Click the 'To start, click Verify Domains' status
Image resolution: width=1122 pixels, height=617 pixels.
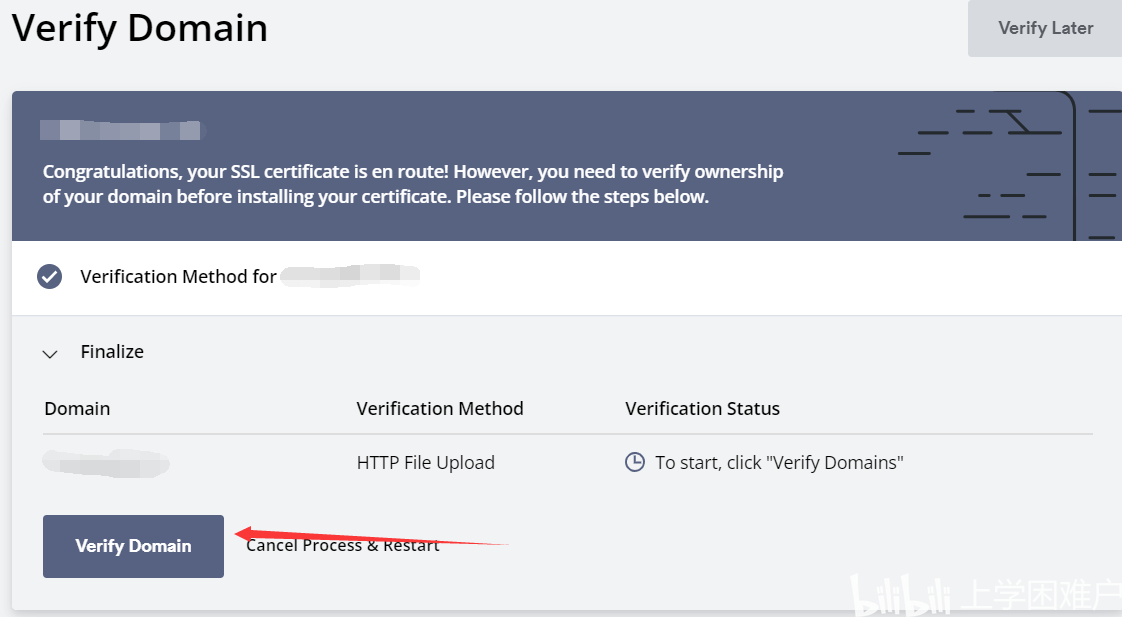pos(779,463)
